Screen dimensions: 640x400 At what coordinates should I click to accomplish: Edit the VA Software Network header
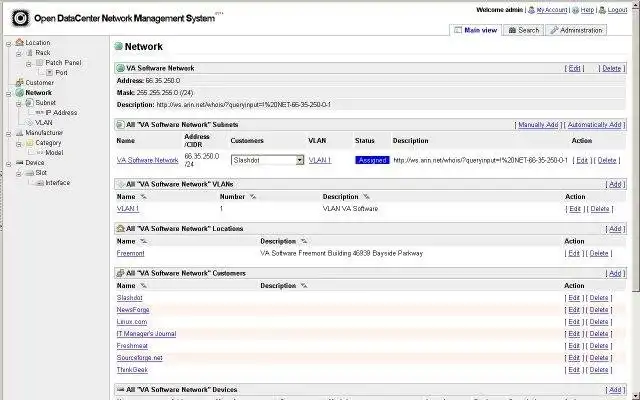[574, 69]
